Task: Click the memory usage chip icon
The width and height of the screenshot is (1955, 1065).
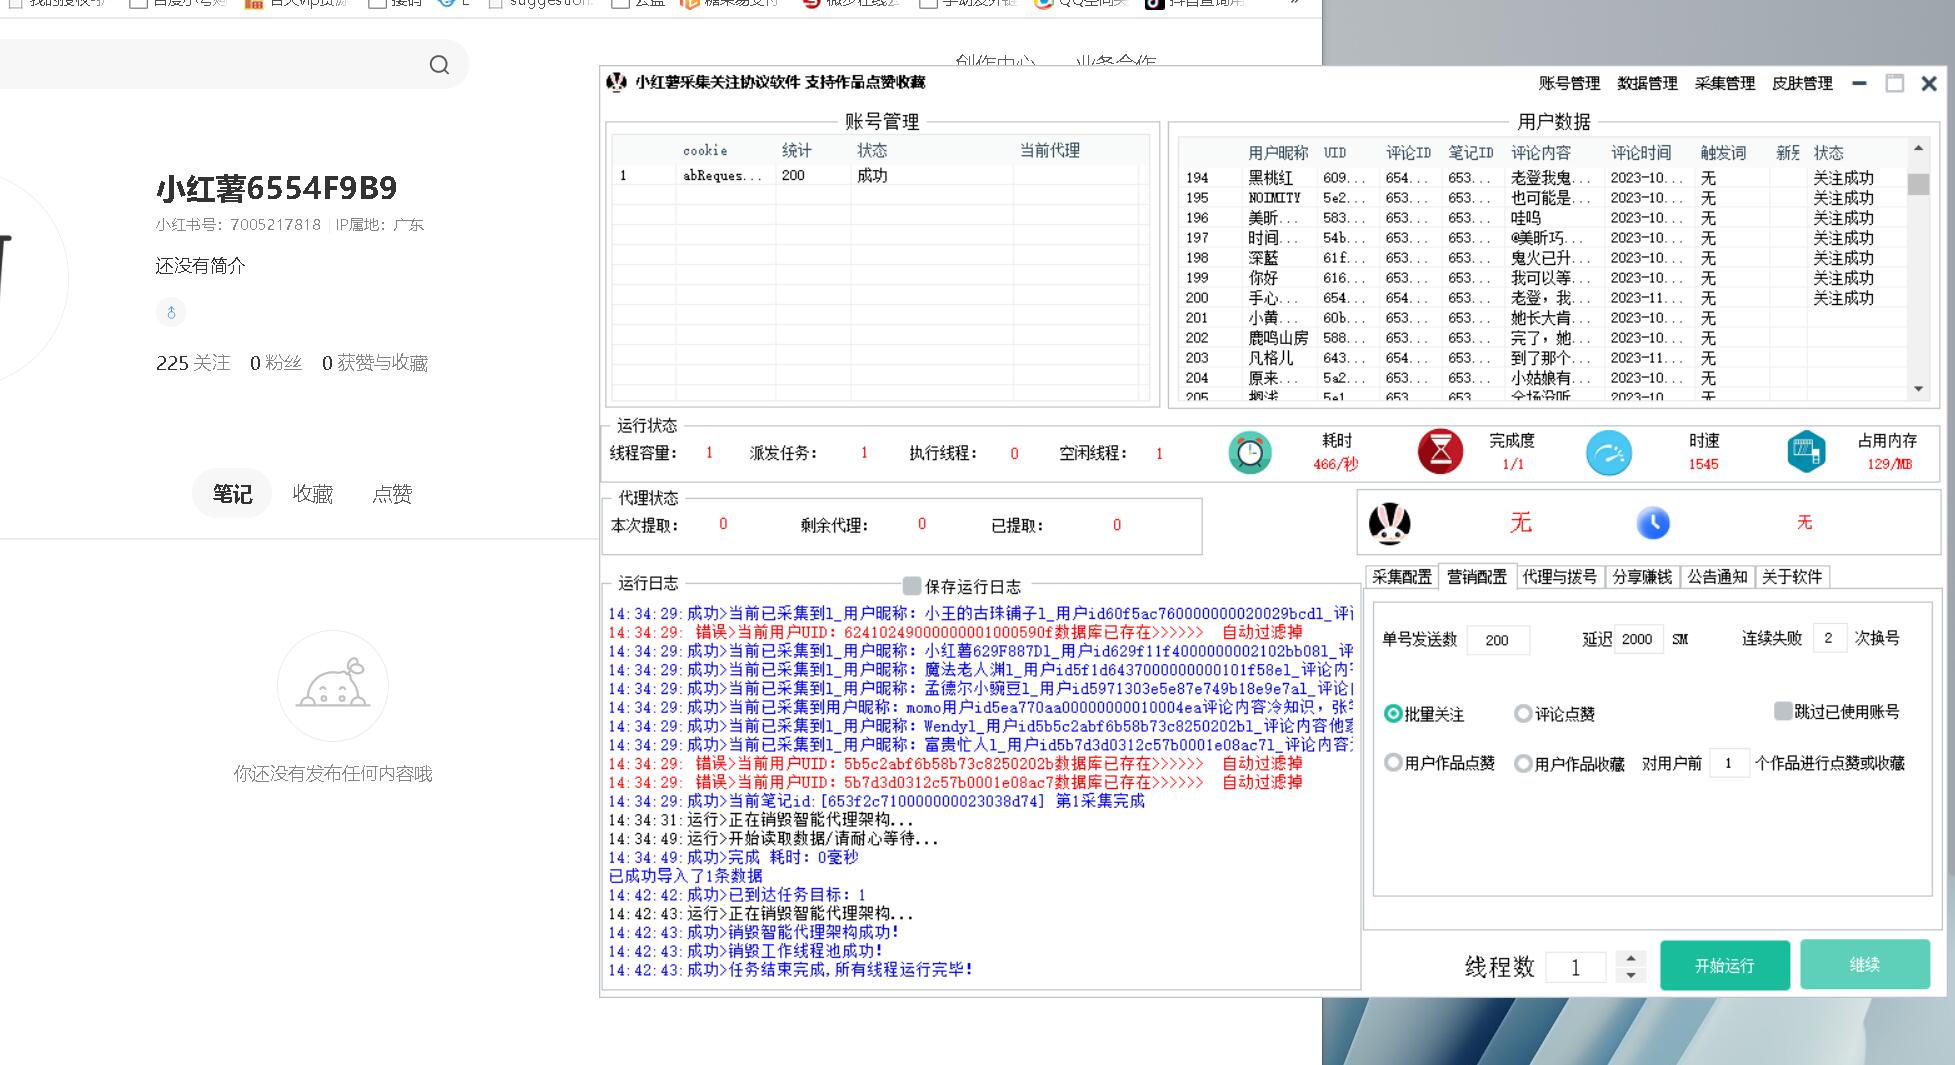Action: (x=1806, y=452)
